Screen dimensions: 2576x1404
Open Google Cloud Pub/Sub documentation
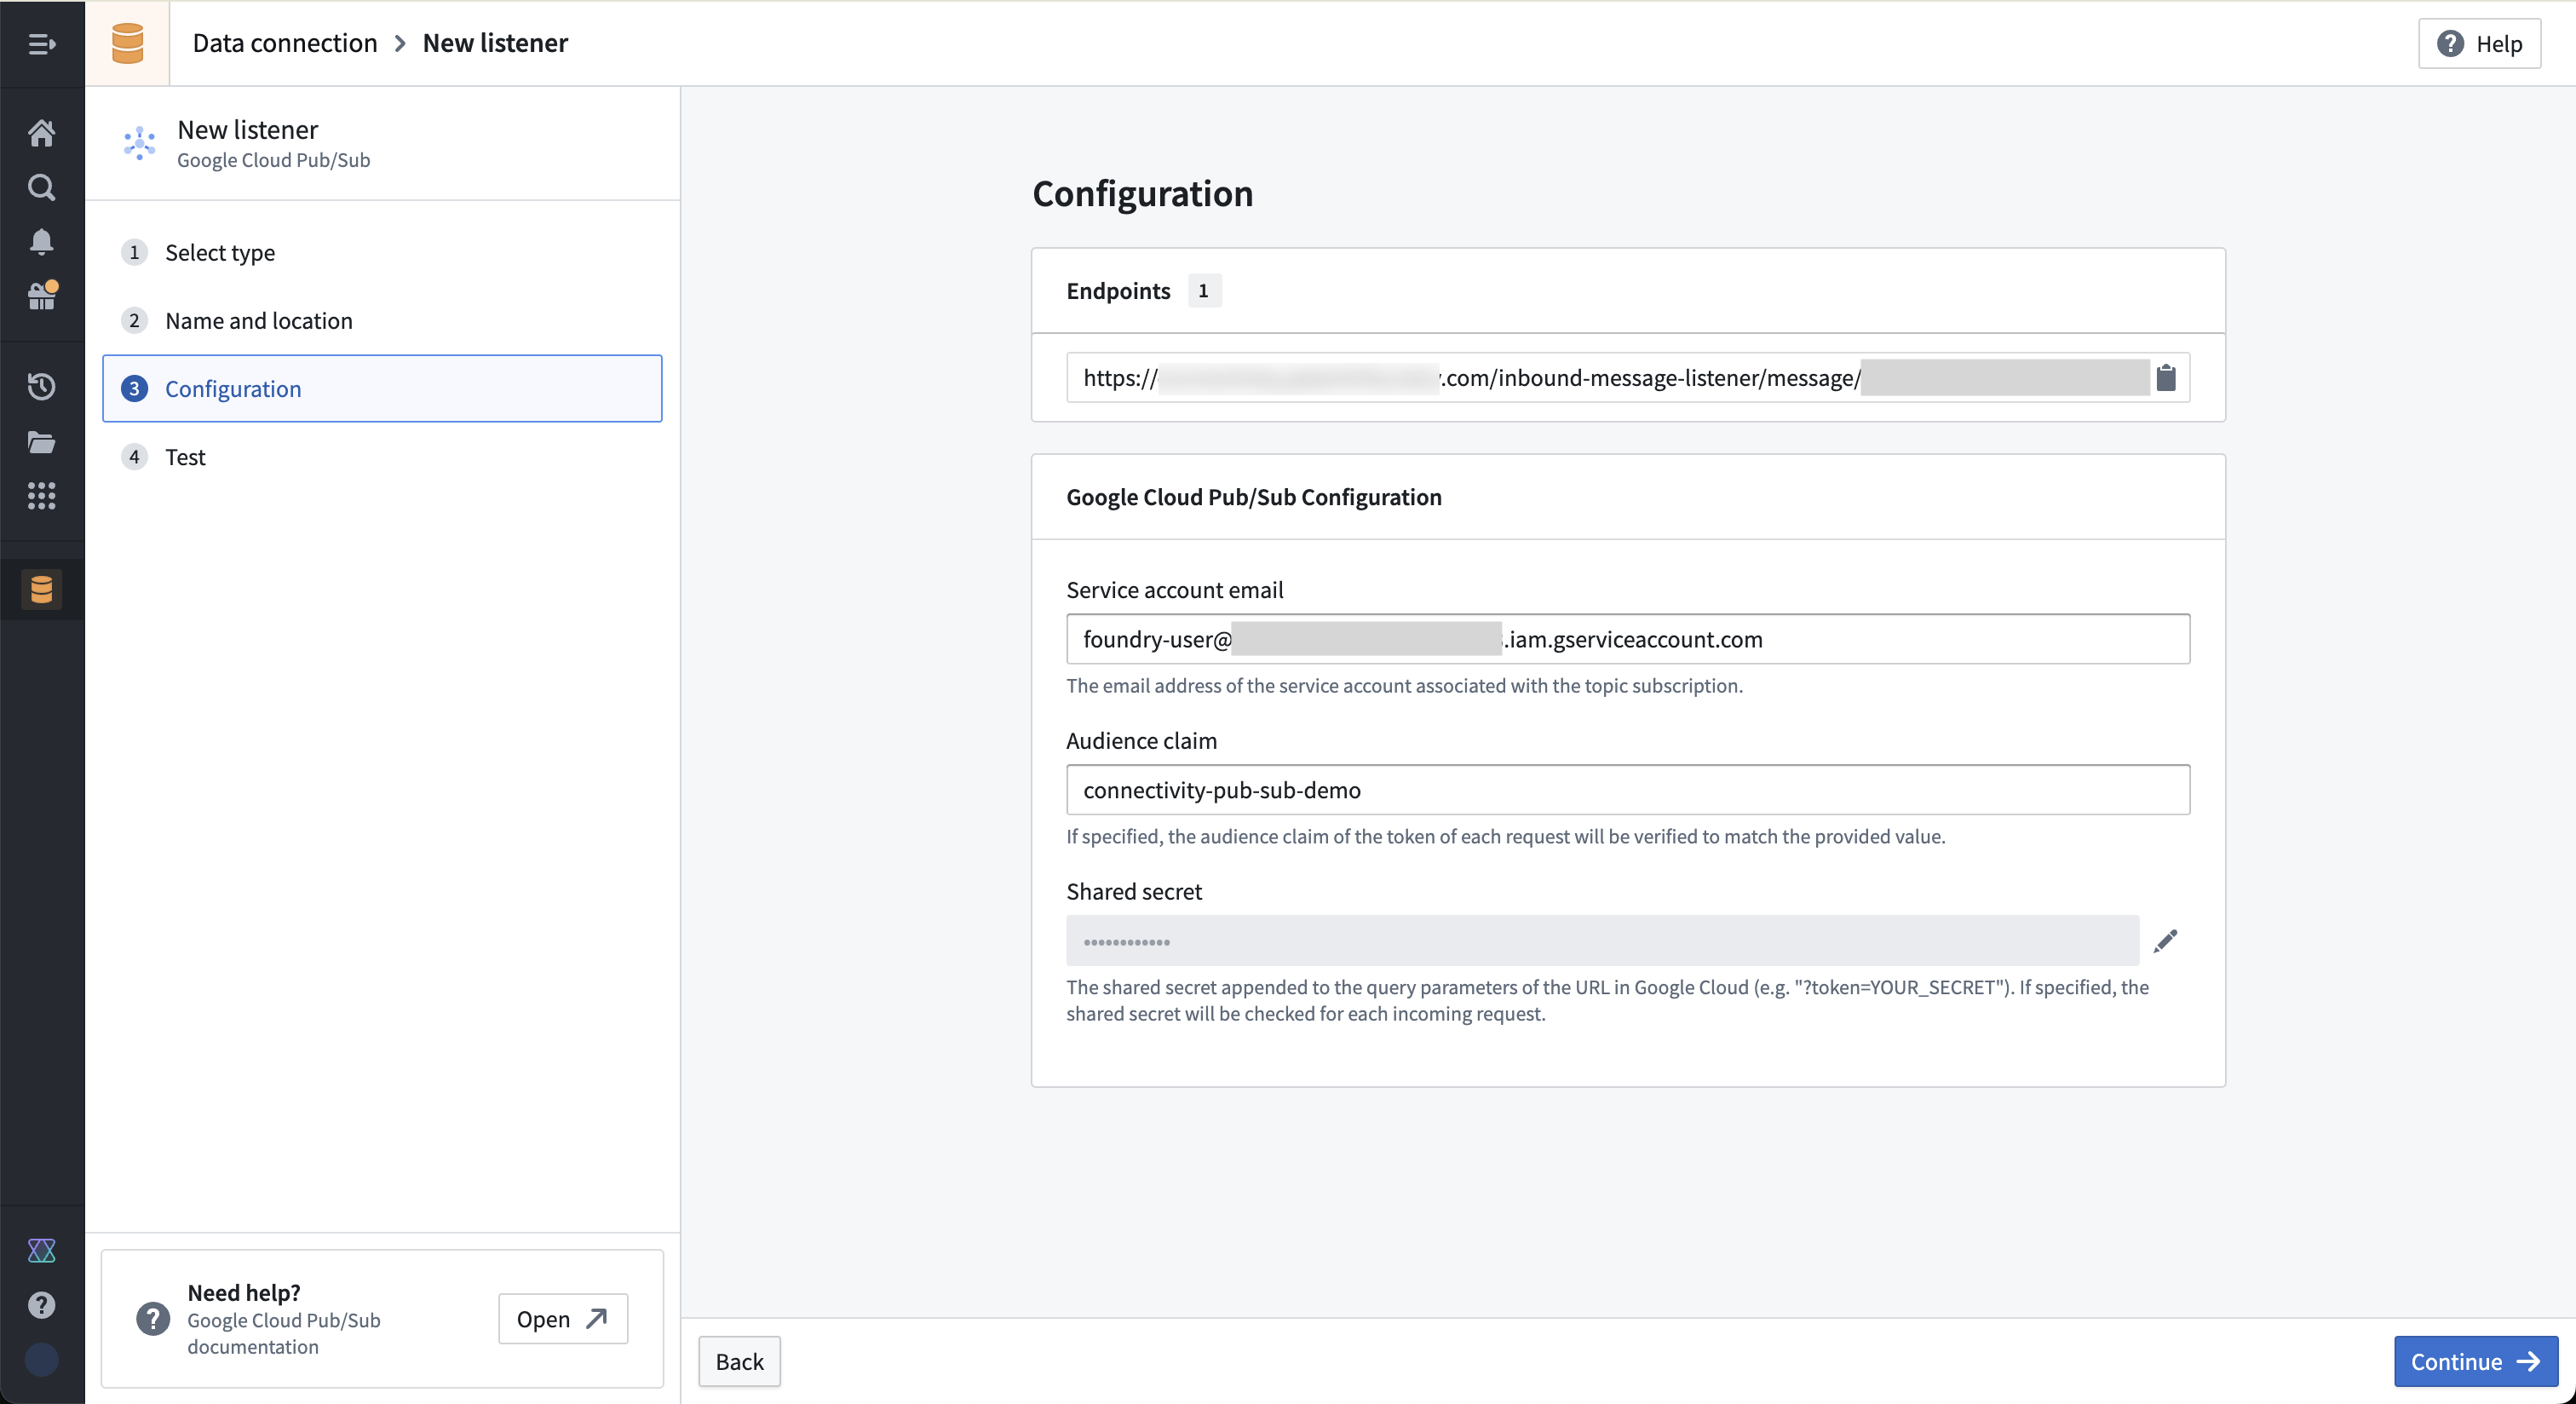[x=562, y=1319]
